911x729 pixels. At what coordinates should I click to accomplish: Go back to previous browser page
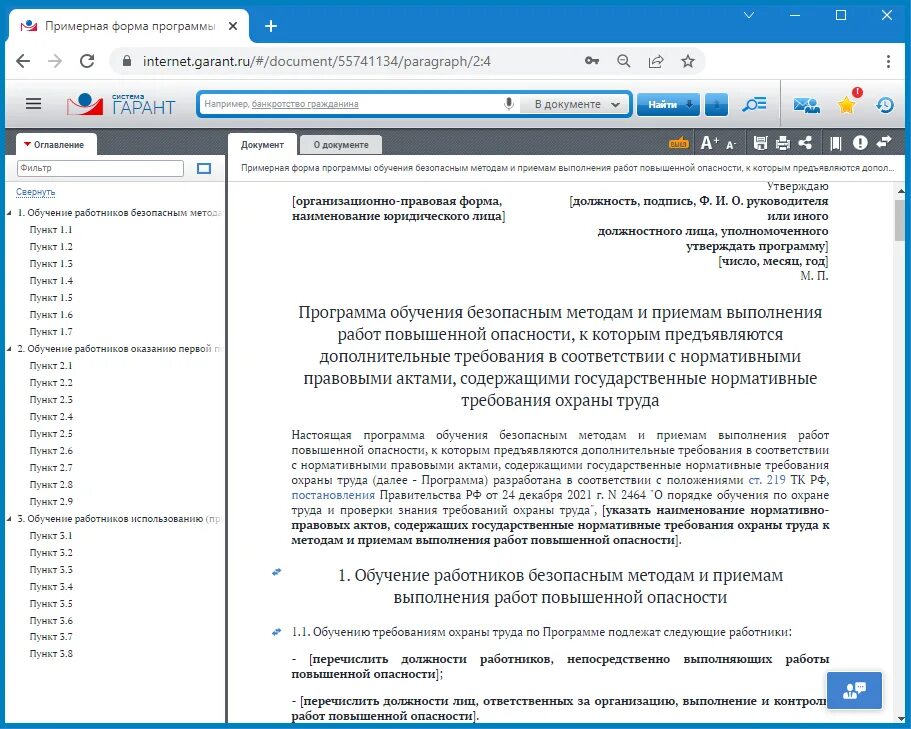coord(23,61)
